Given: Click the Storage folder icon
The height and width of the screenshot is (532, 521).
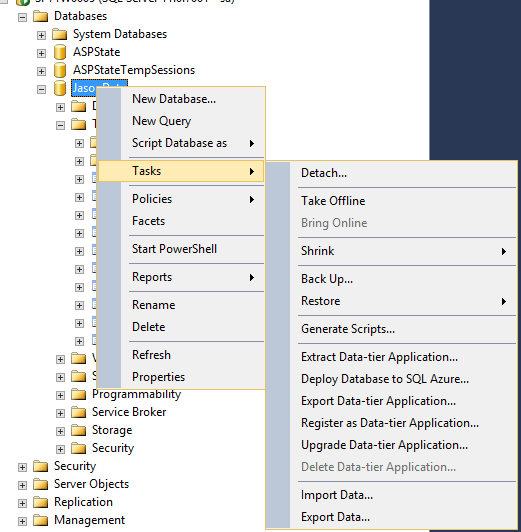Looking at the screenshot, I should pos(79,430).
